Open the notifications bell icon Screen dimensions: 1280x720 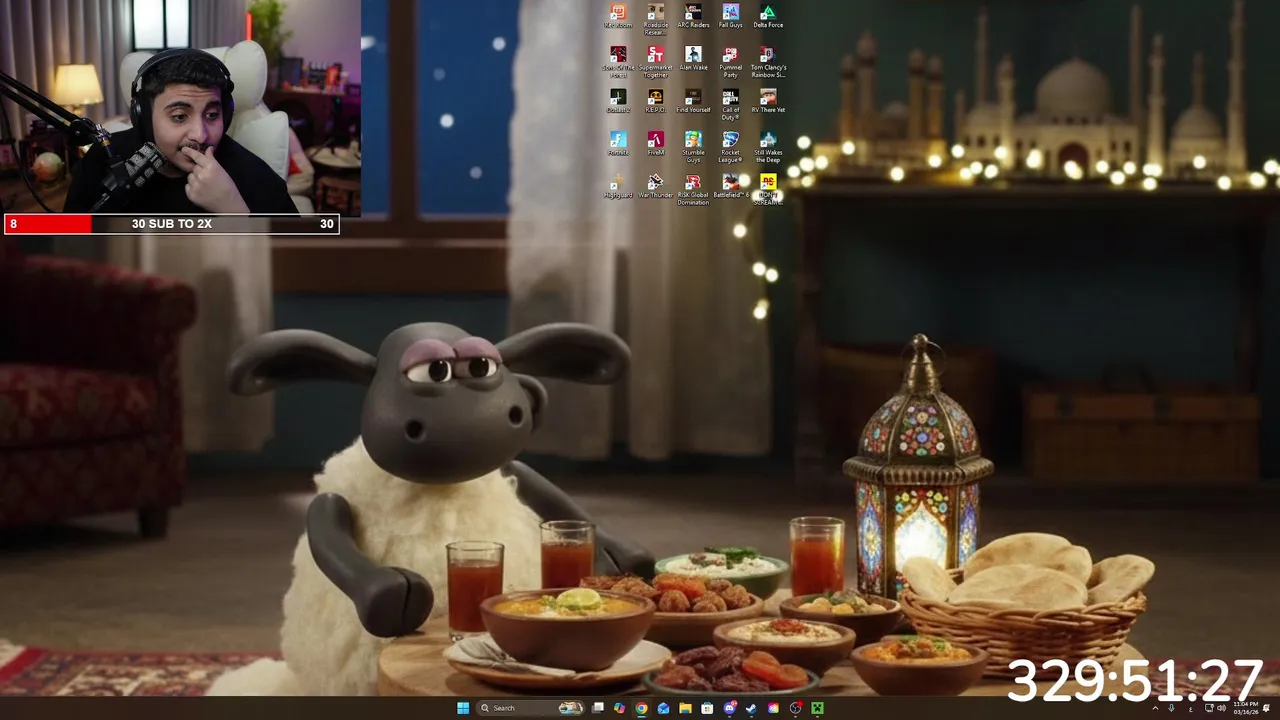[x=1267, y=708]
